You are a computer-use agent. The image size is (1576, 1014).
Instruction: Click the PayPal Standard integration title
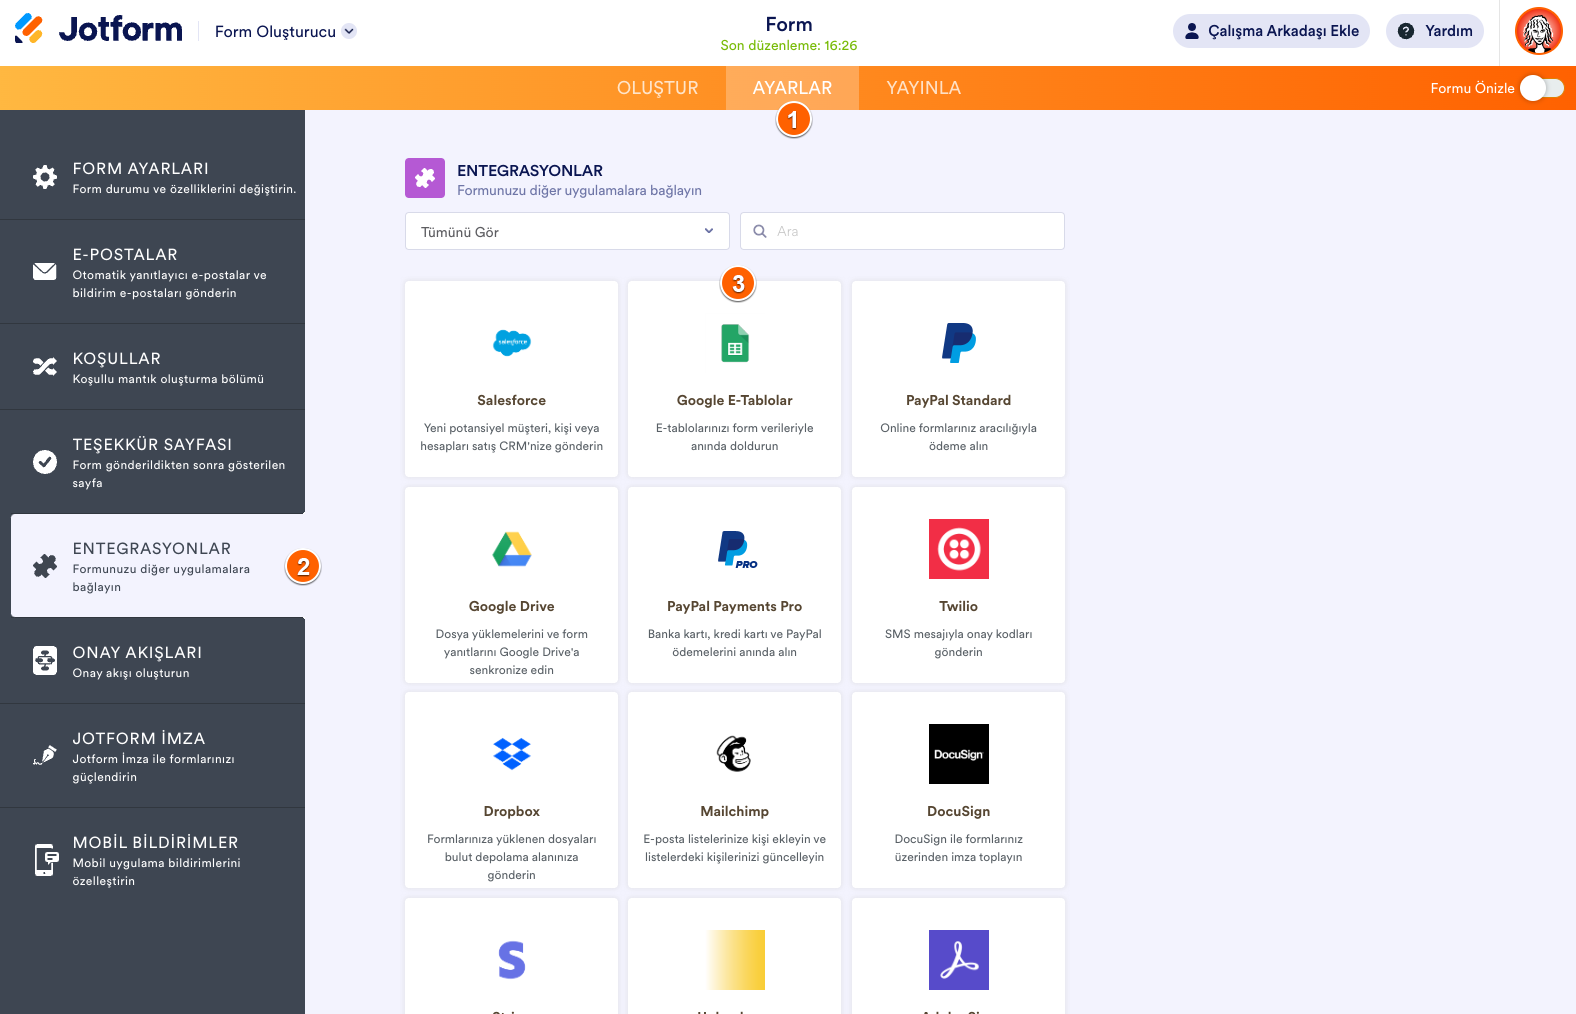pyautogui.click(x=959, y=400)
